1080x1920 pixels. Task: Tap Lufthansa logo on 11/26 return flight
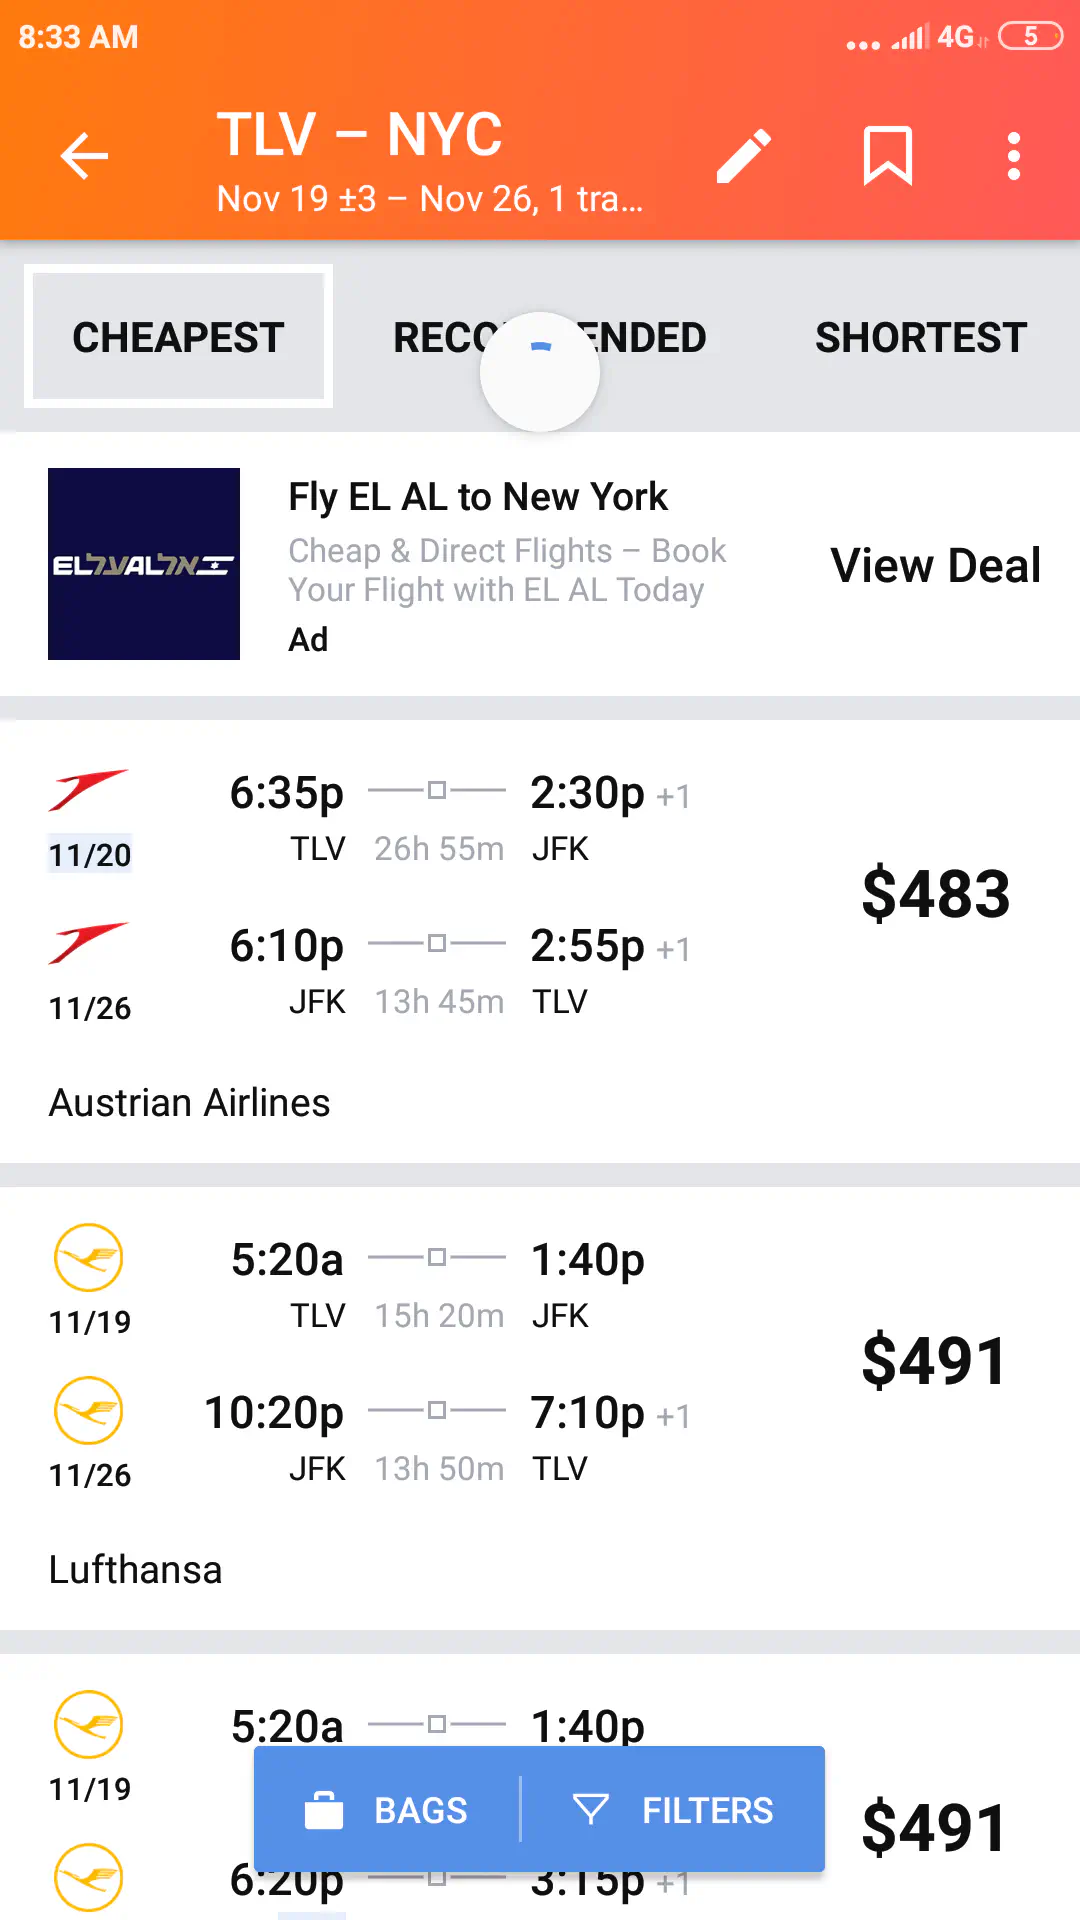(x=88, y=1410)
